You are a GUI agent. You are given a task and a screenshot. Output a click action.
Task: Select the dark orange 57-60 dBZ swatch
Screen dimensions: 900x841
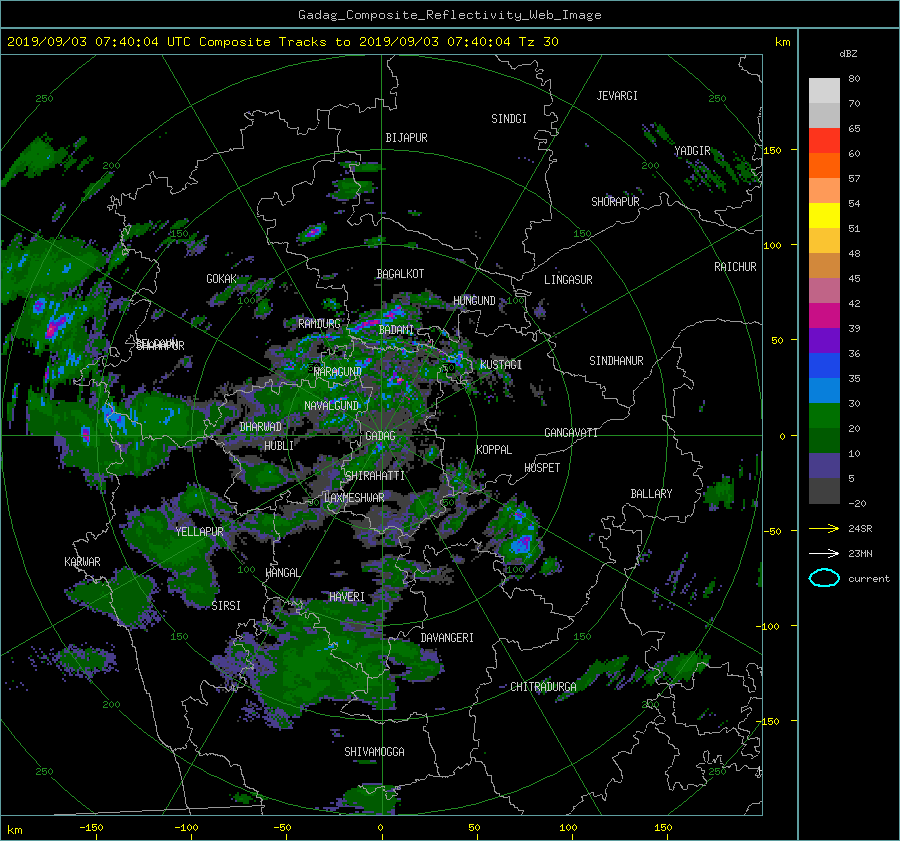click(x=824, y=165)
